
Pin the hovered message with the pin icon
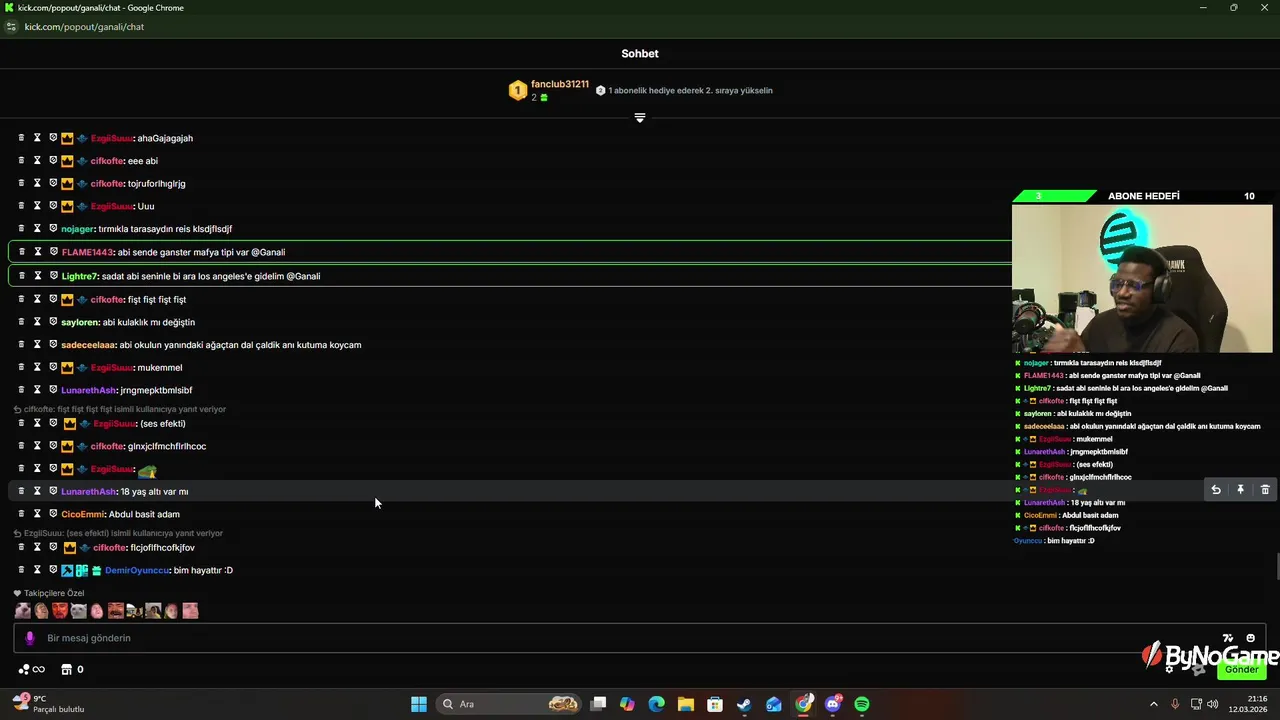(x=1240, y=490)
